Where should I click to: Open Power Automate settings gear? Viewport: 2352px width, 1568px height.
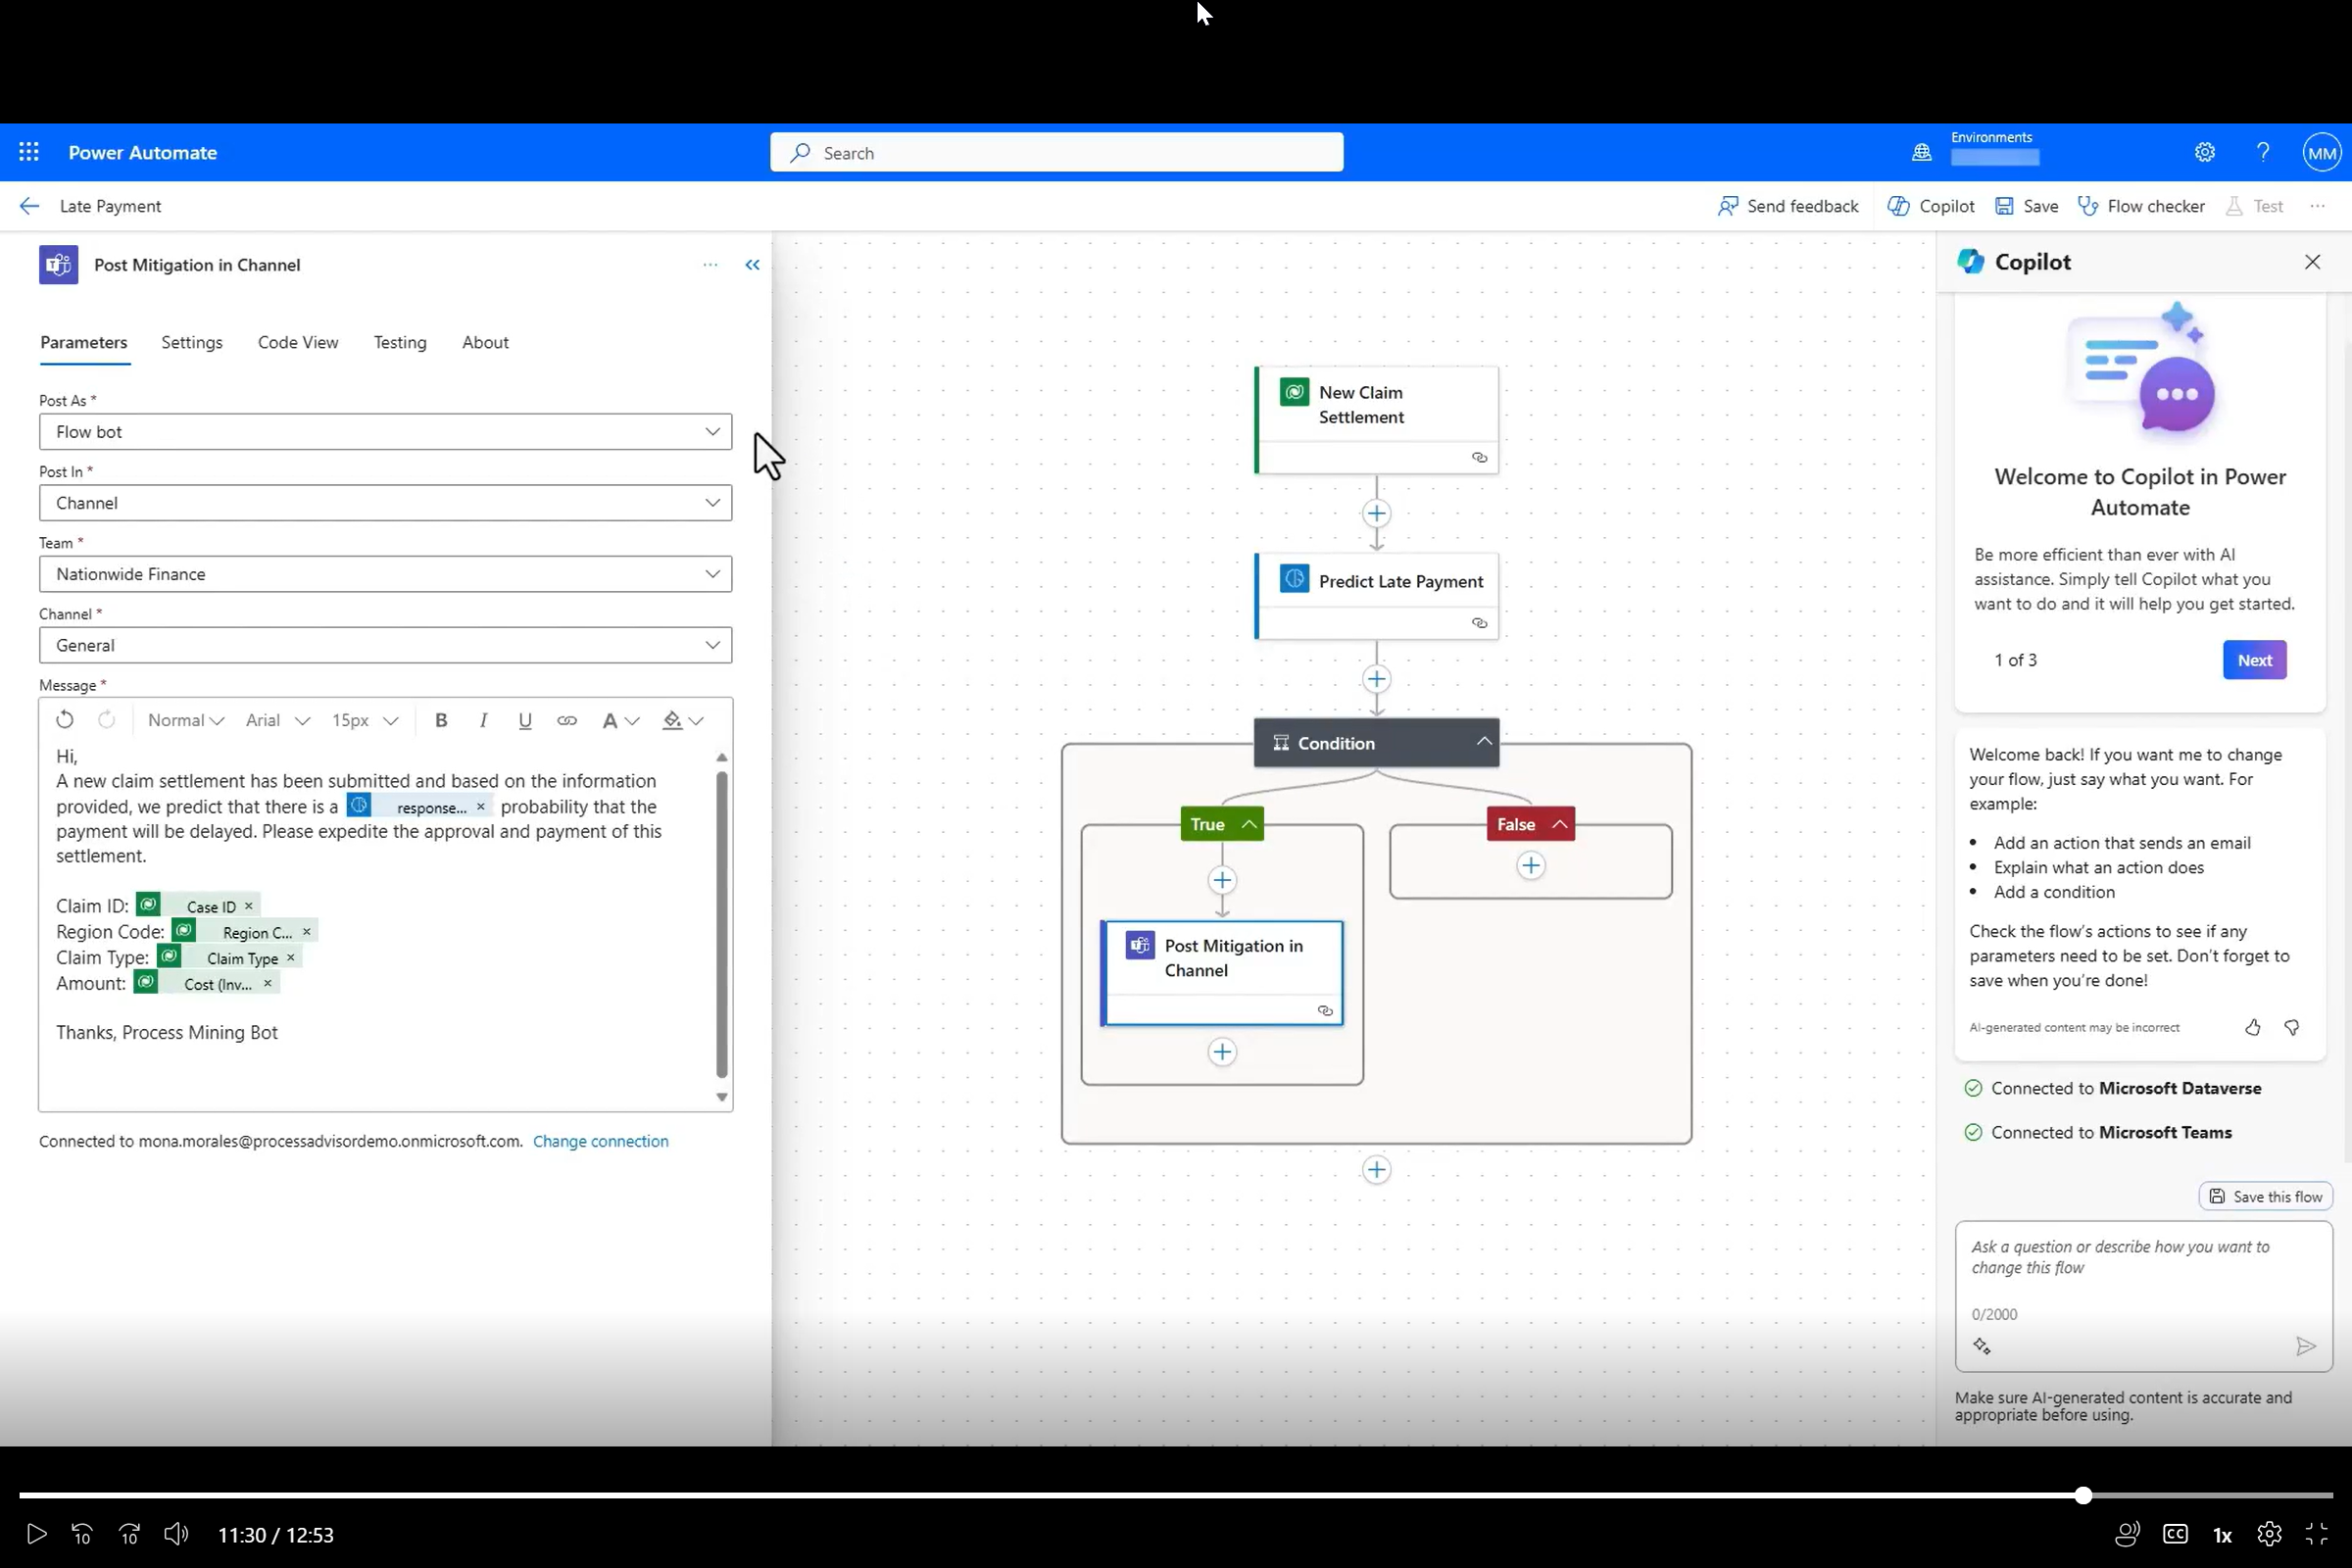[2205, 152]
